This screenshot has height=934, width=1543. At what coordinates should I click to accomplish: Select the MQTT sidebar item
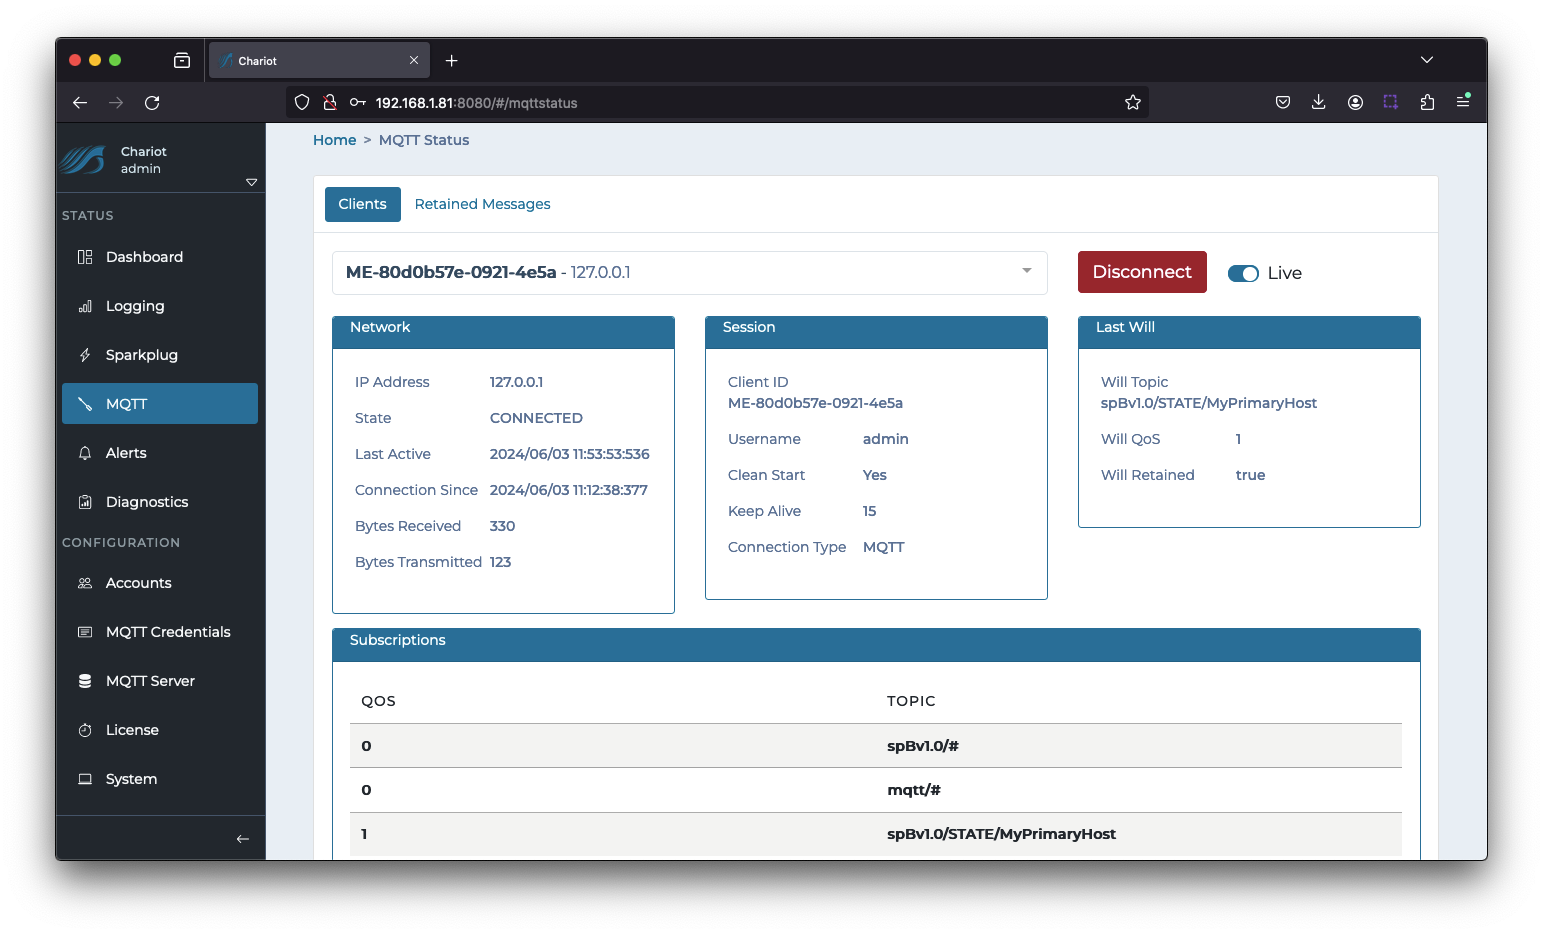pos(159,404)
